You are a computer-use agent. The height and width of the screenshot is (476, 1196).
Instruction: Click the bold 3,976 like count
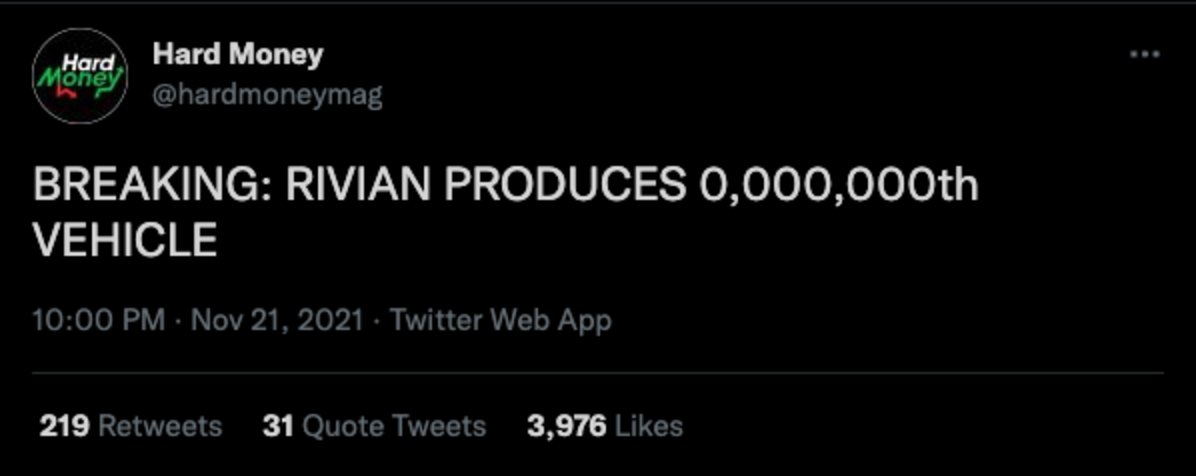567,426
